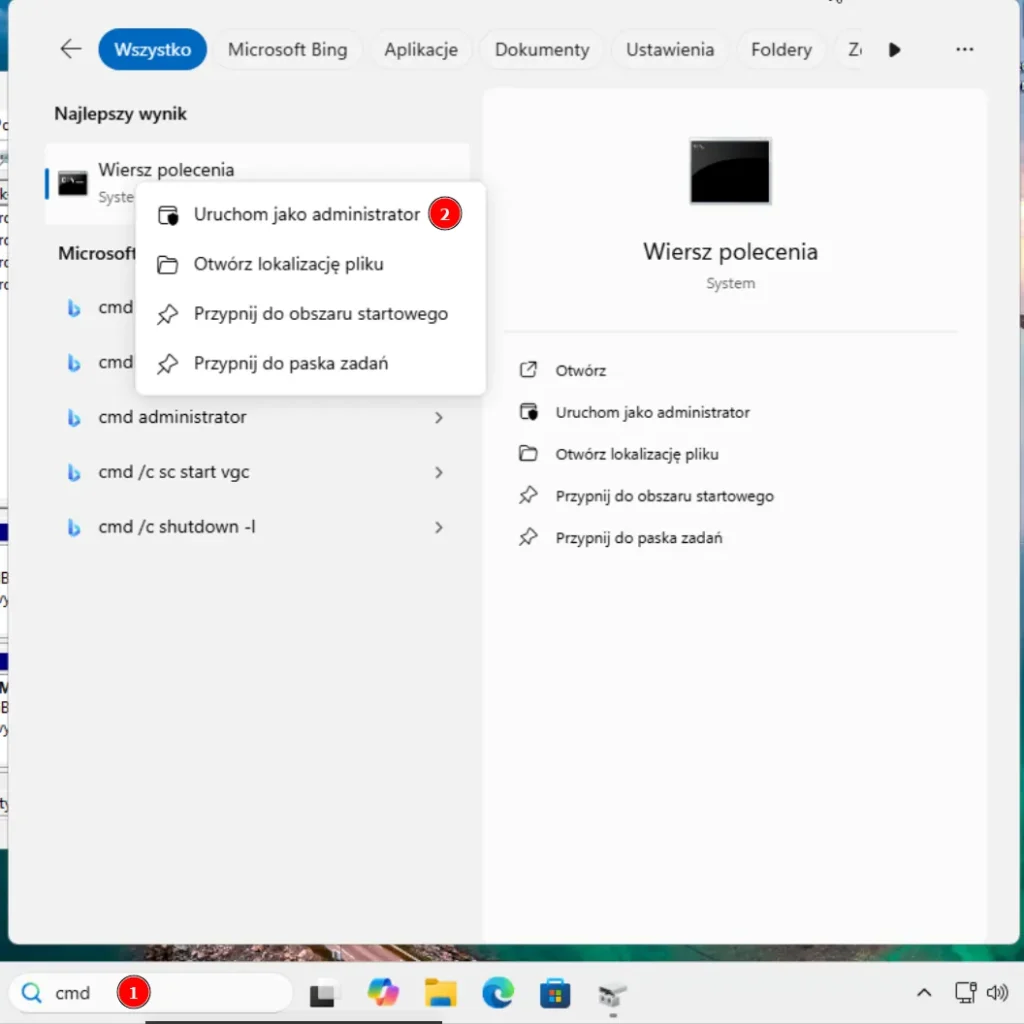Image resolution: width=1024 pixels, height=1024 pixels.
Task: Click the back arrow in search panel
Action: pos(70,49)
